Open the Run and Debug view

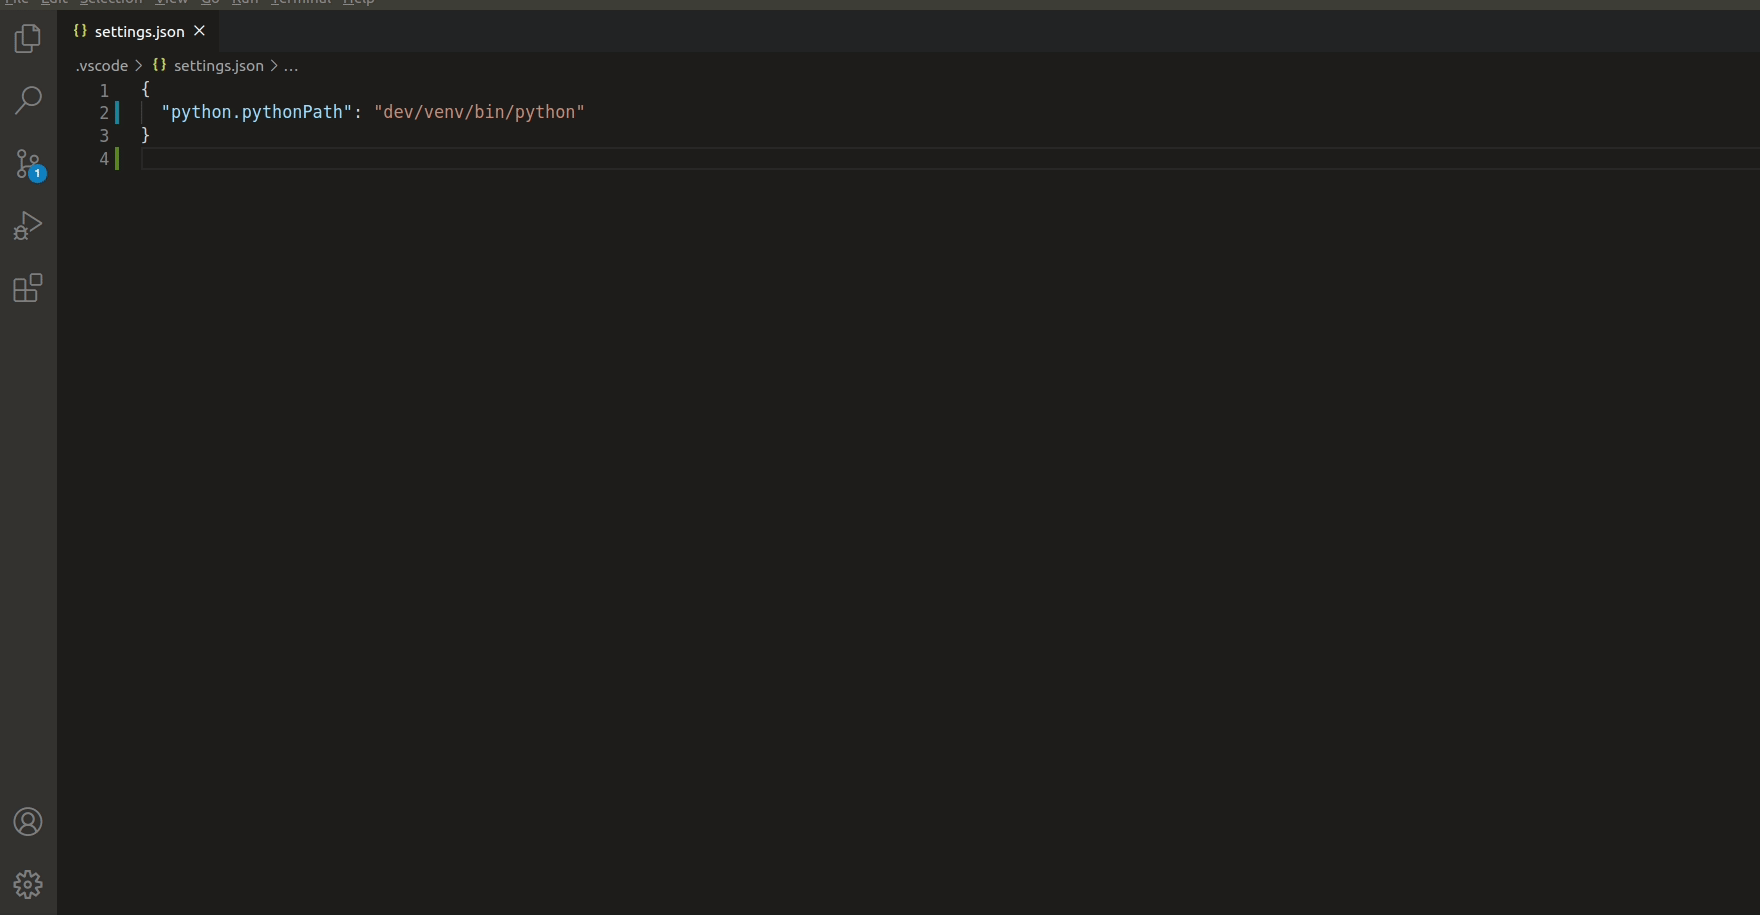(27, 224)
